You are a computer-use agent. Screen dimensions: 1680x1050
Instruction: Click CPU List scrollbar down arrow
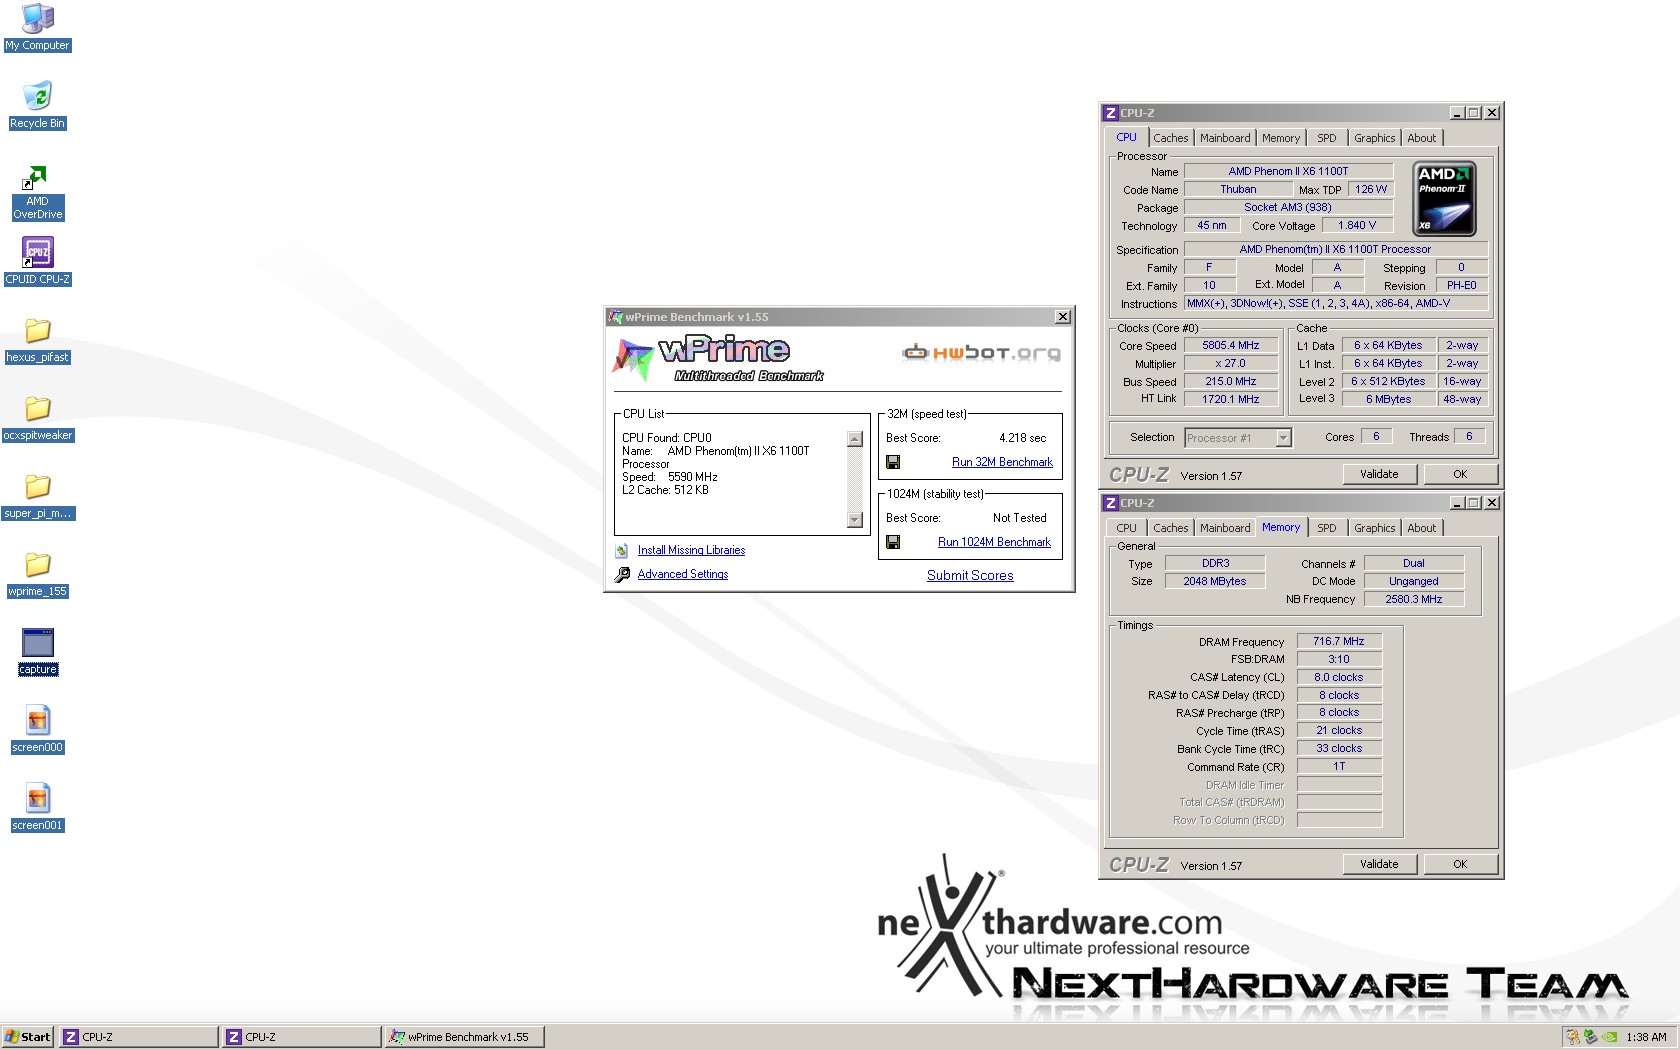point(854,519)
